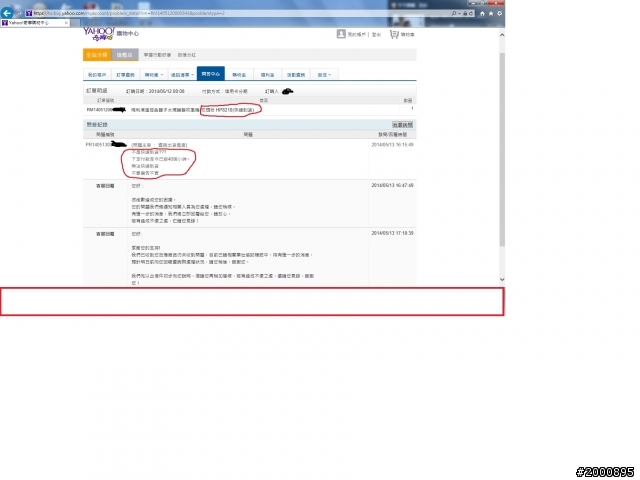Open the second tab after Q&A center

click(x=267, y=75)
